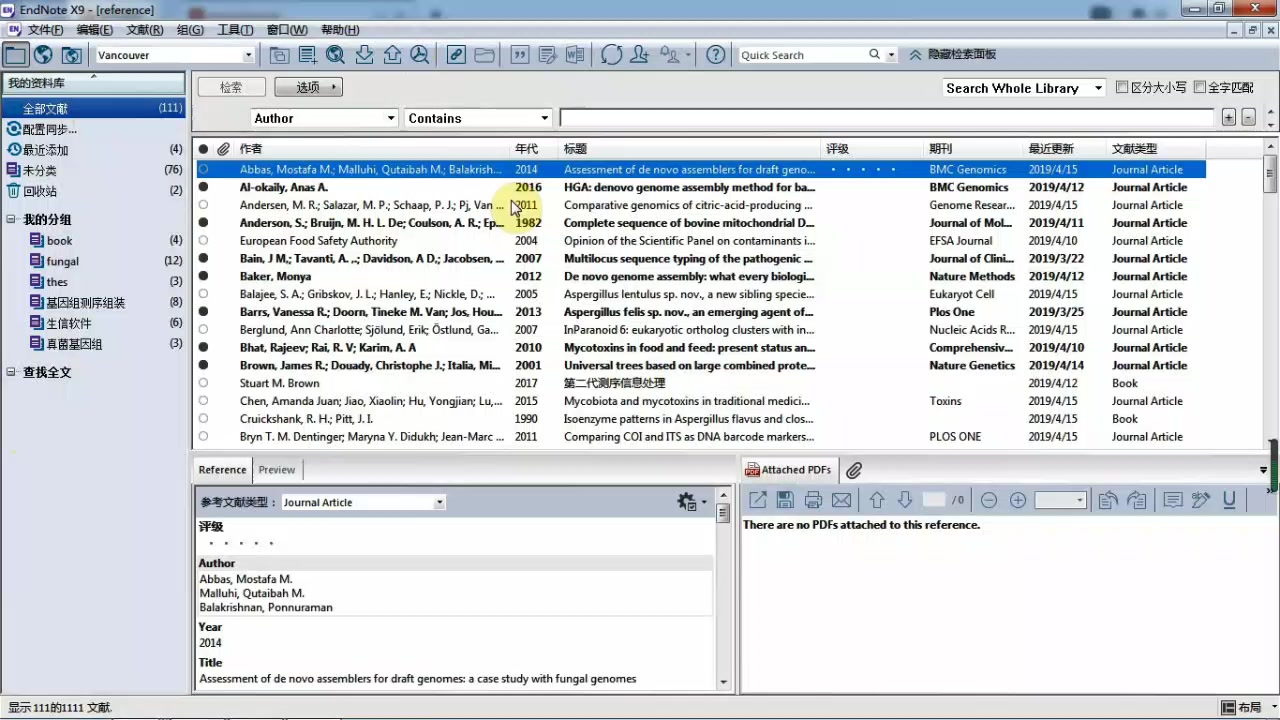This screenshot has width=1280, height=720.
Task: Open the 文件(F) menu
Action: click(x=45, y=30)
